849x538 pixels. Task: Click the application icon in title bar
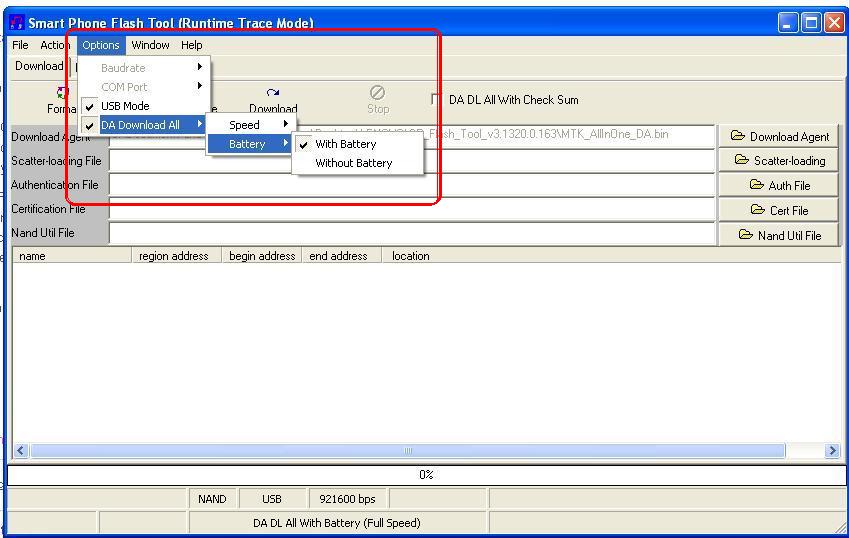pyautogui.click(x=17, y=22)
